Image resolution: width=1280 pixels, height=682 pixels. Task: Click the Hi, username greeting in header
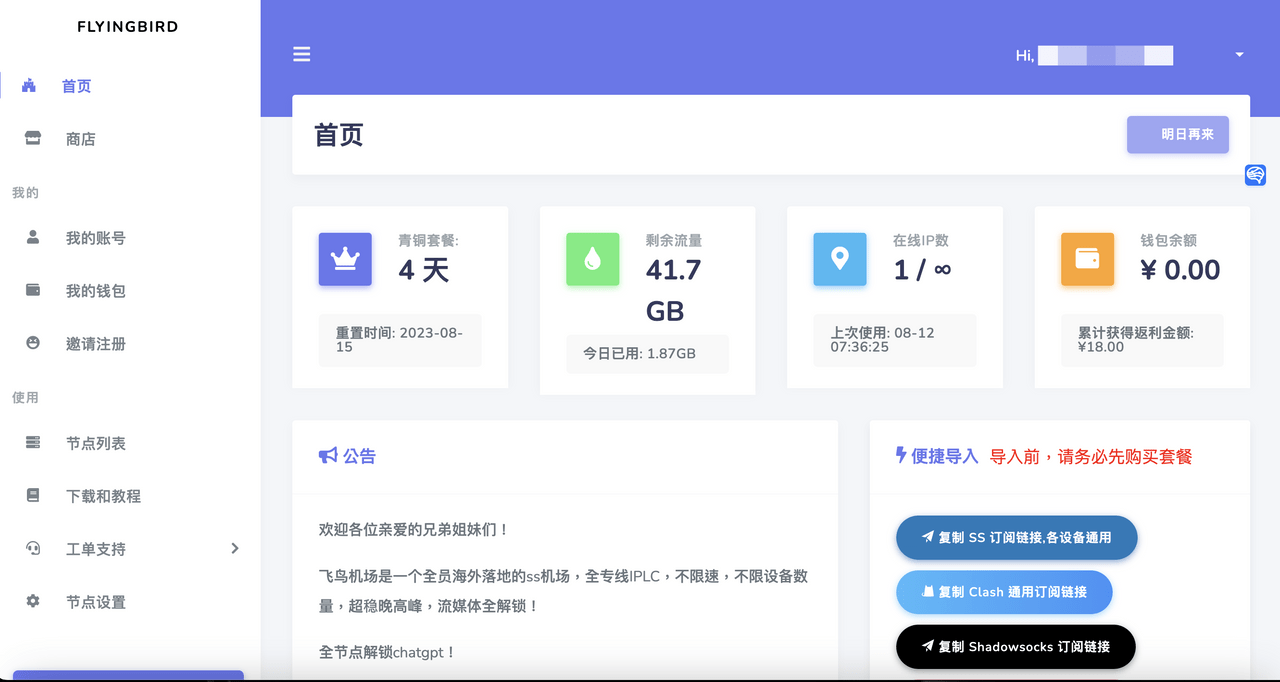coord(1094,56)
